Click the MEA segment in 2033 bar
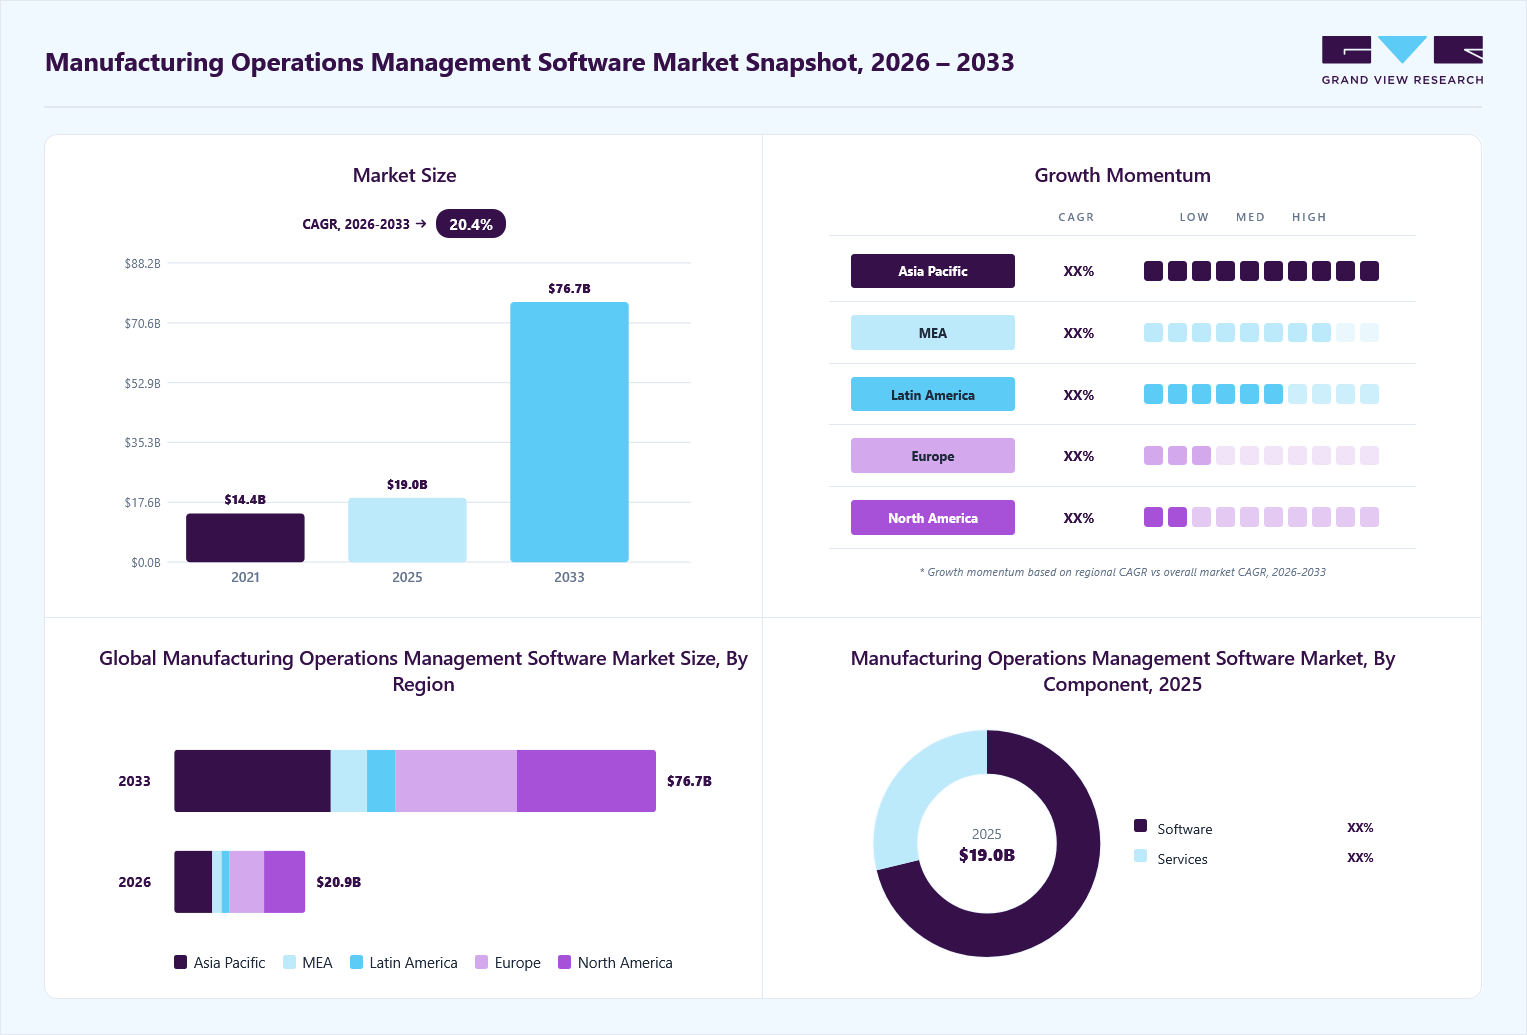Viewport: 1527px width, 1035px height. (349, 781)
